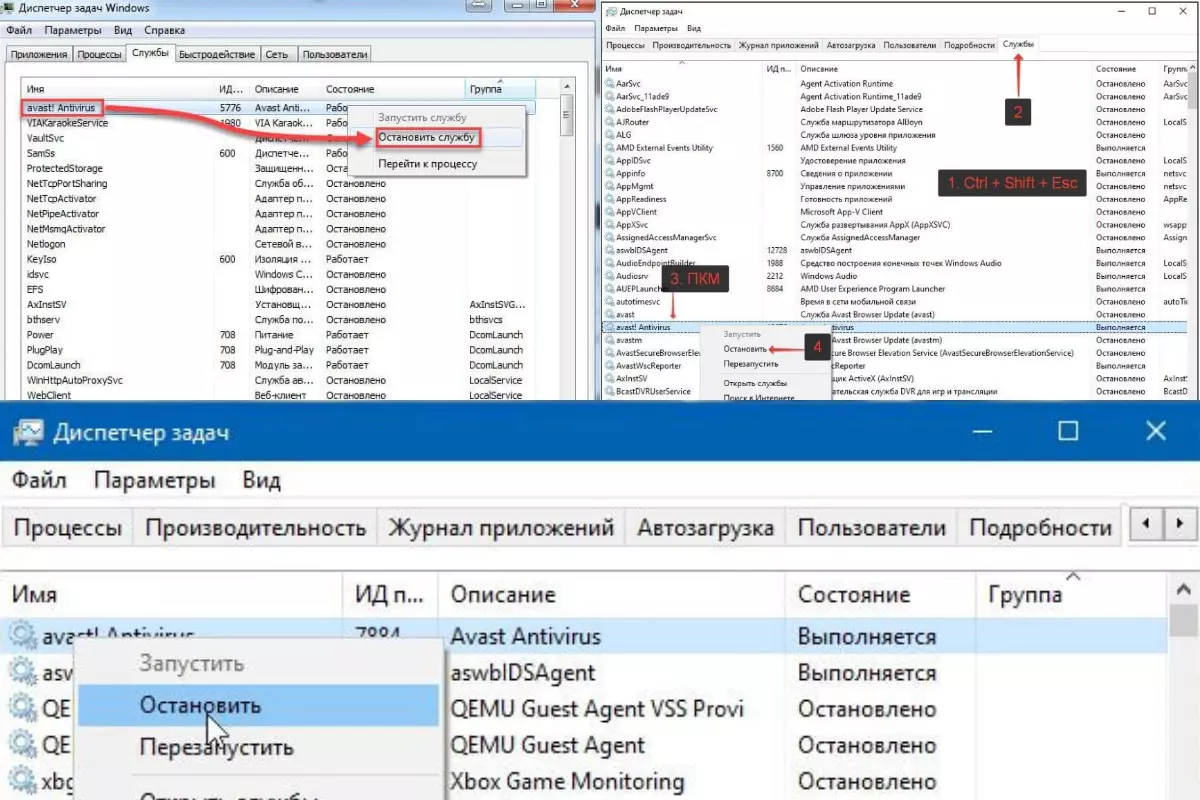Click the gear icon next to AppMgmt
Viewport: 1200px width, 800px height.
coord(609,186)
